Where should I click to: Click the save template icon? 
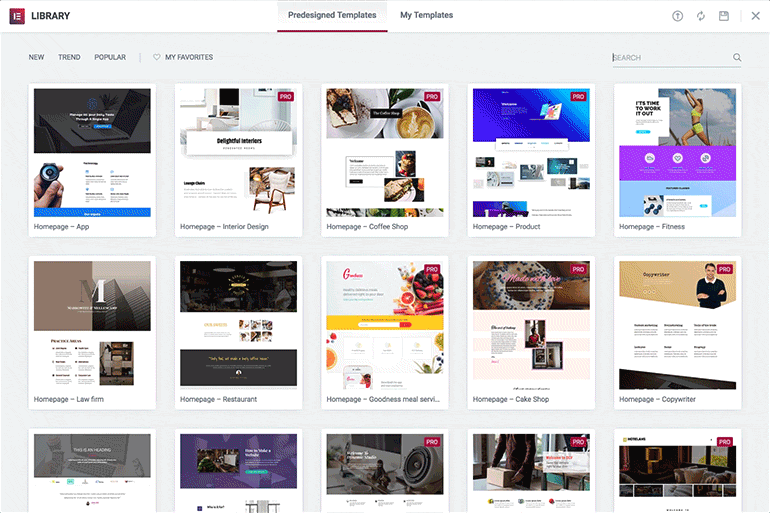coord(724,16)
